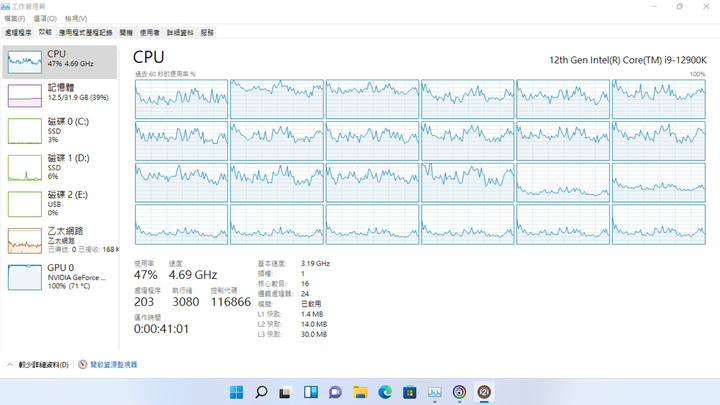Click the 3080 threads count
Image resolution: width=720 pixels, height=405 pixels.
(186, 302)
